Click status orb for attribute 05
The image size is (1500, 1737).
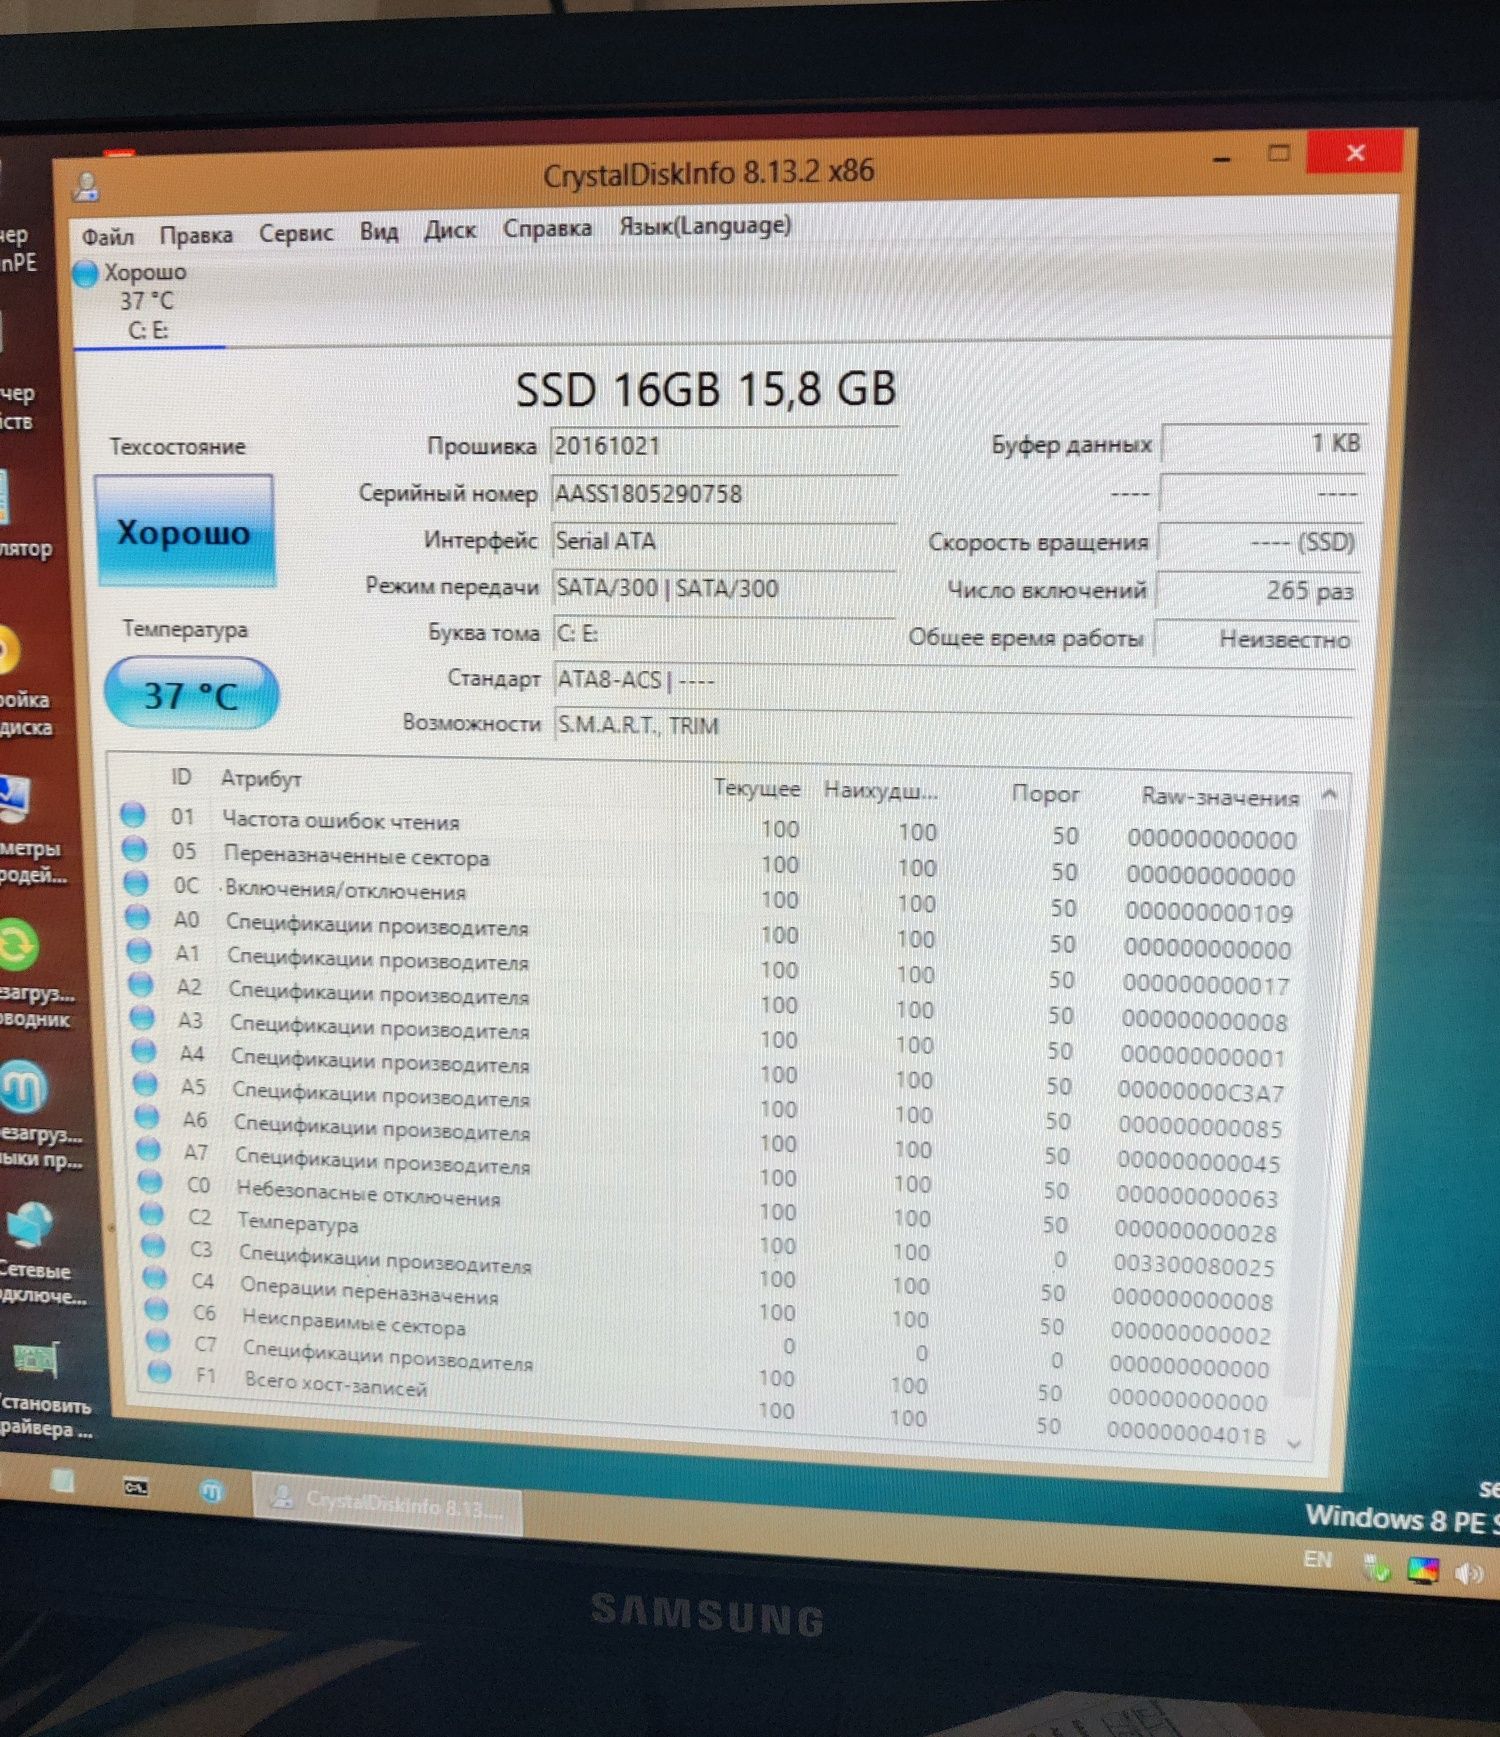pos(134,849)
